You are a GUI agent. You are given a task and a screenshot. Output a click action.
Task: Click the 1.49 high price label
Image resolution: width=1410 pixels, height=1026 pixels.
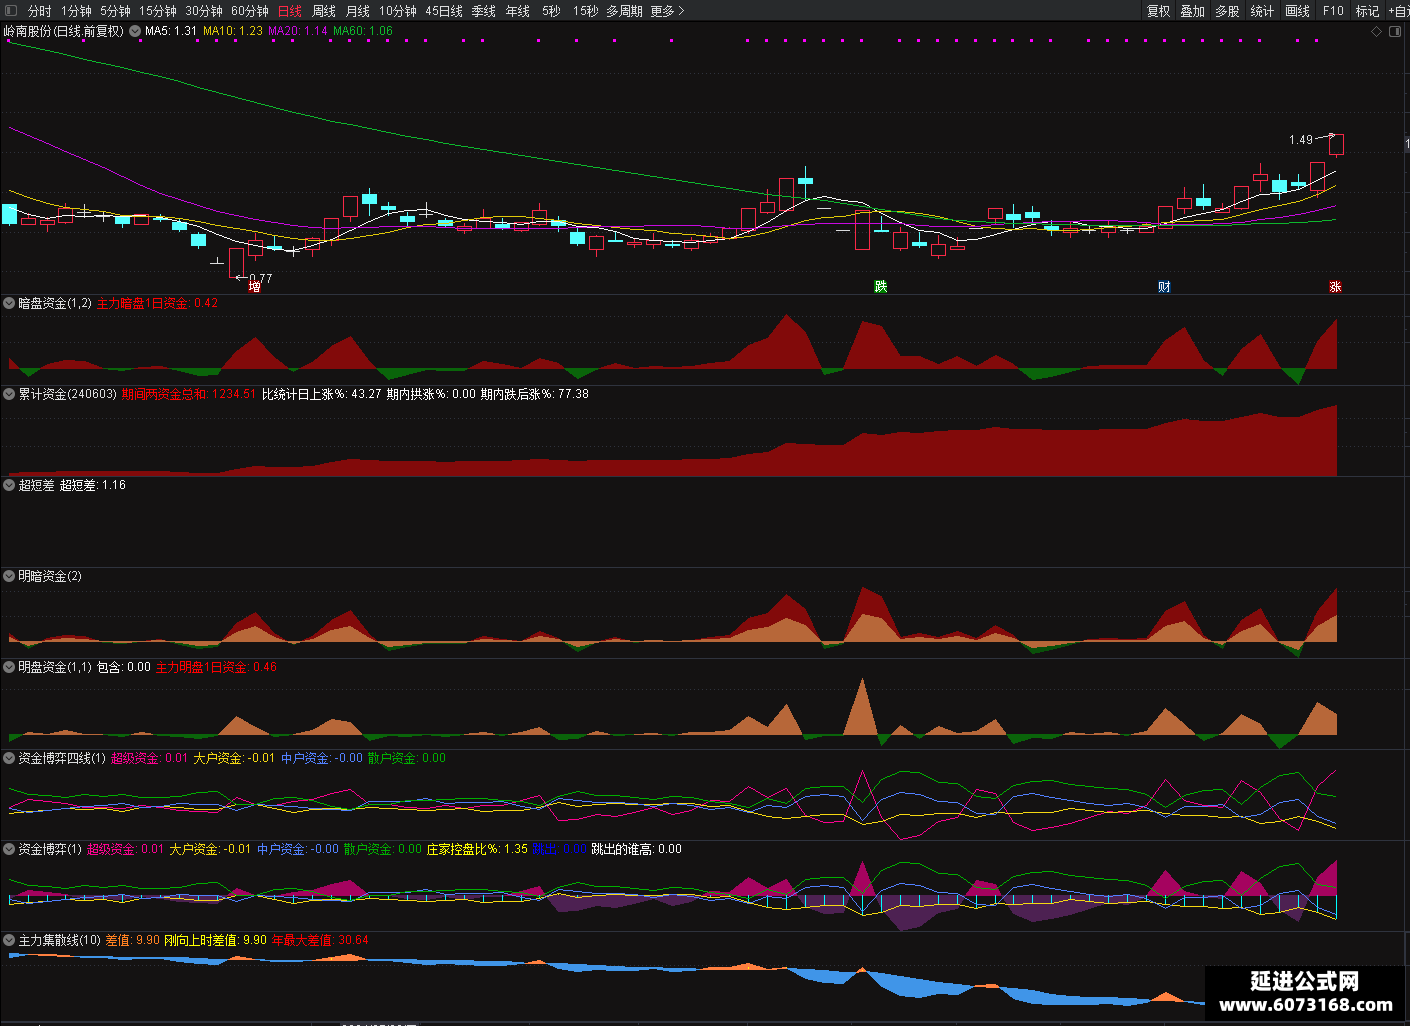point(1300,140)
